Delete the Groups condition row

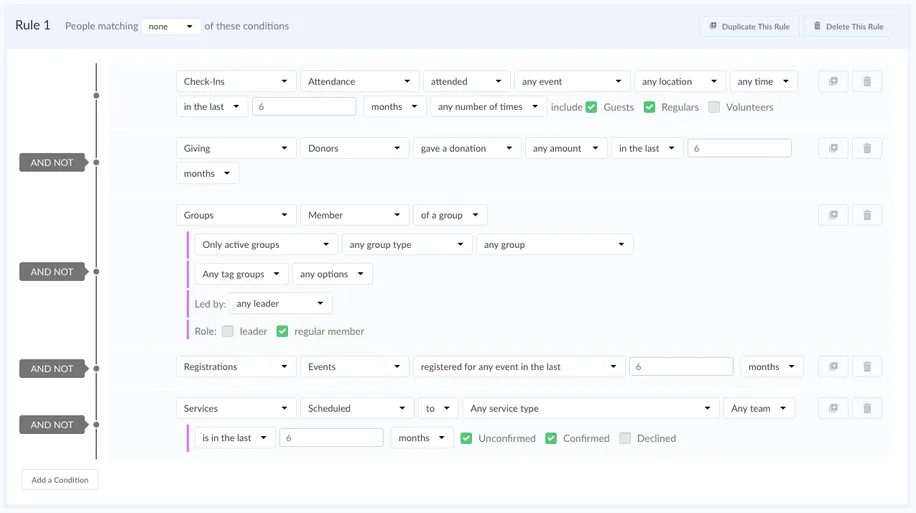pos(867,215)
